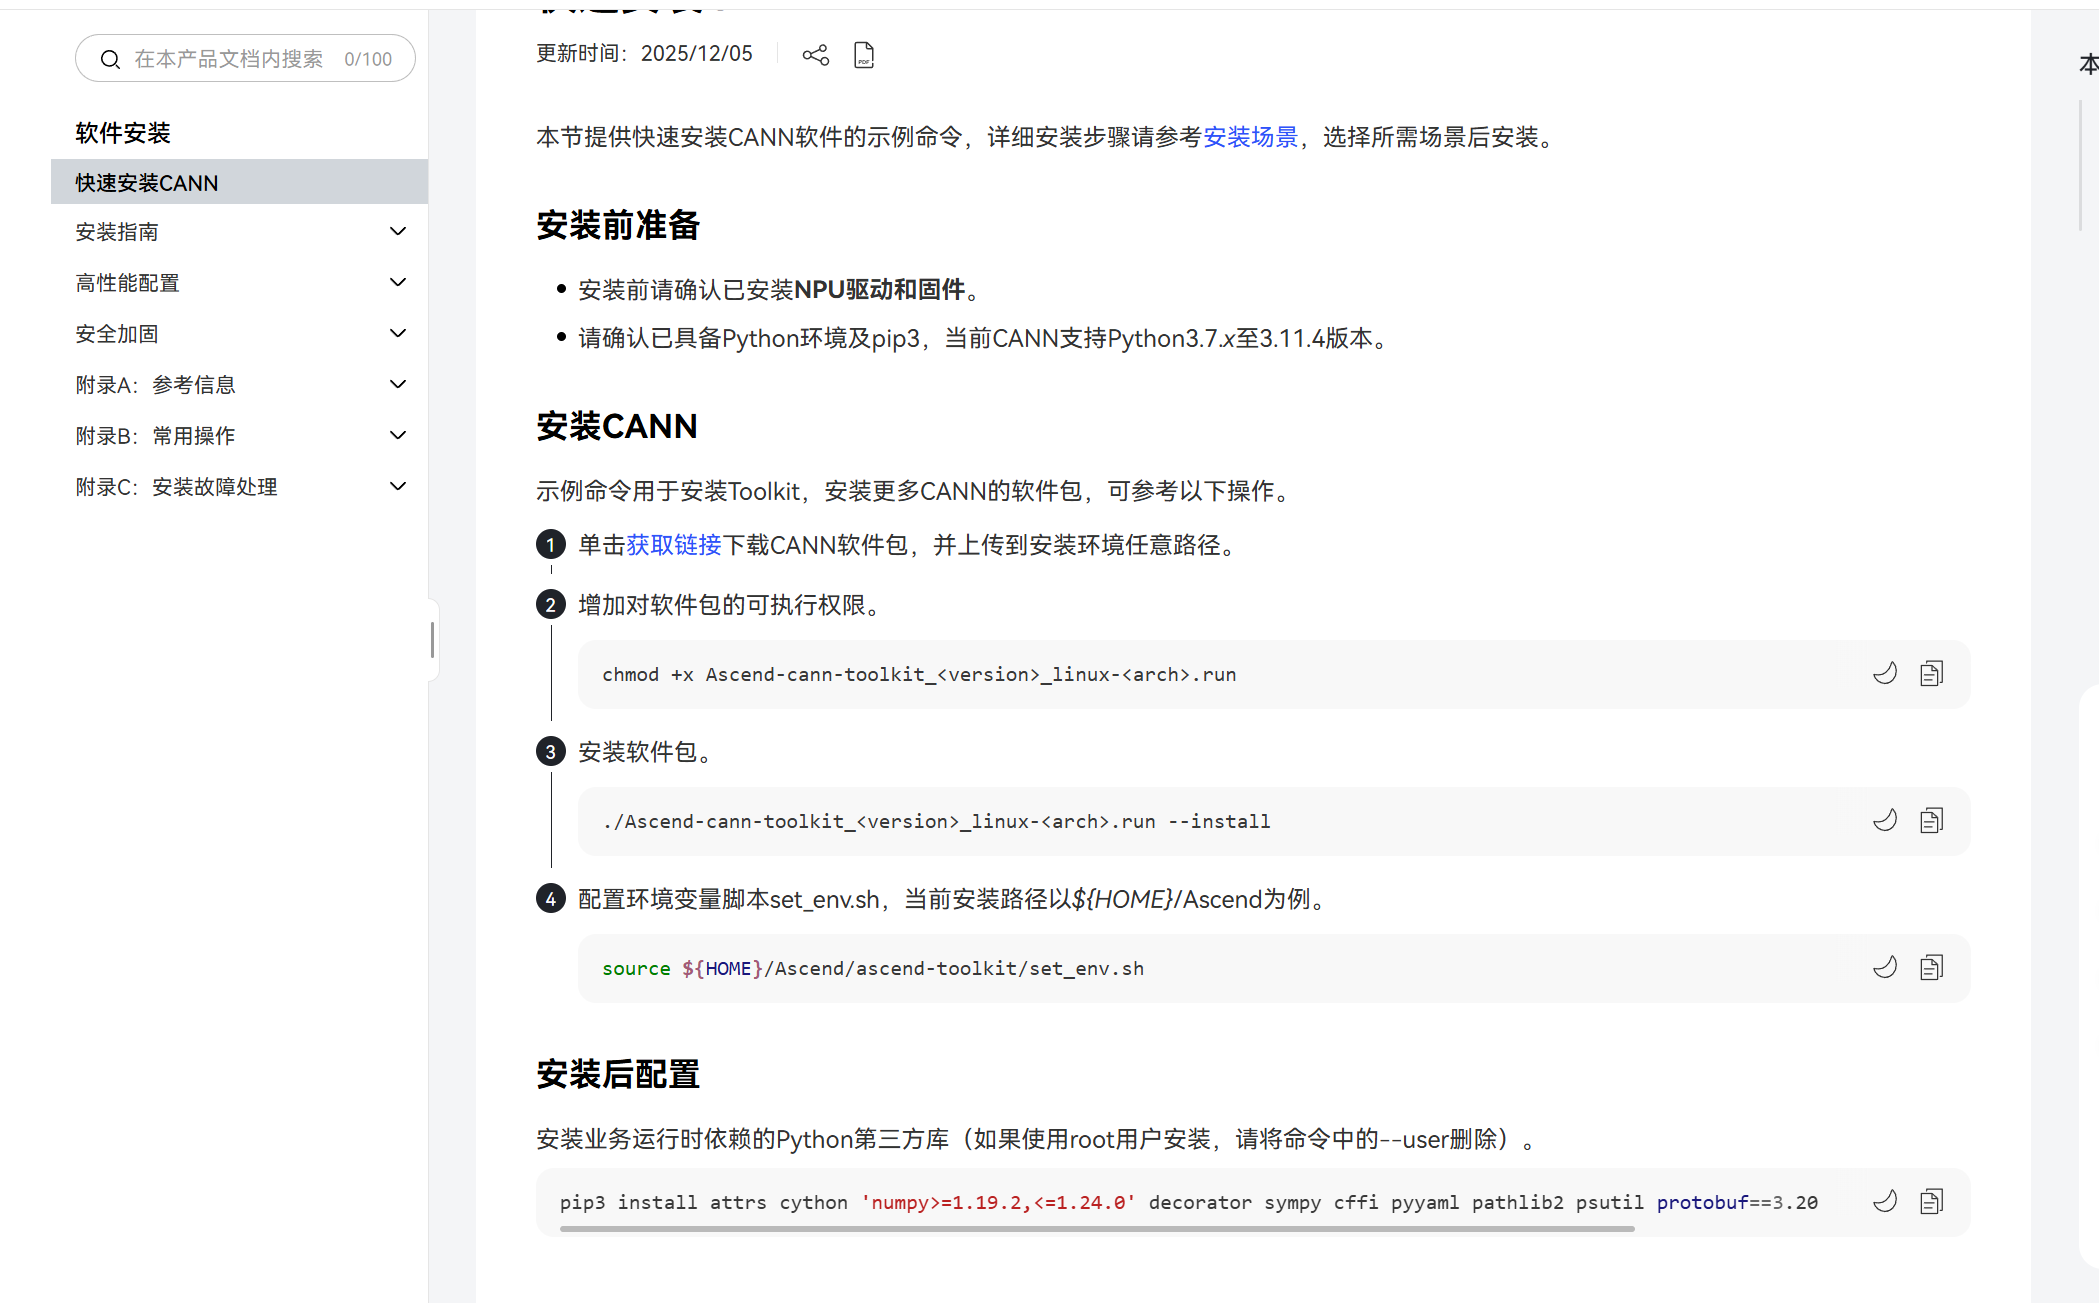Copy the source set_env.sh command
The height and width of the screenshot is (1303, 2099).
coord(1931,968)
